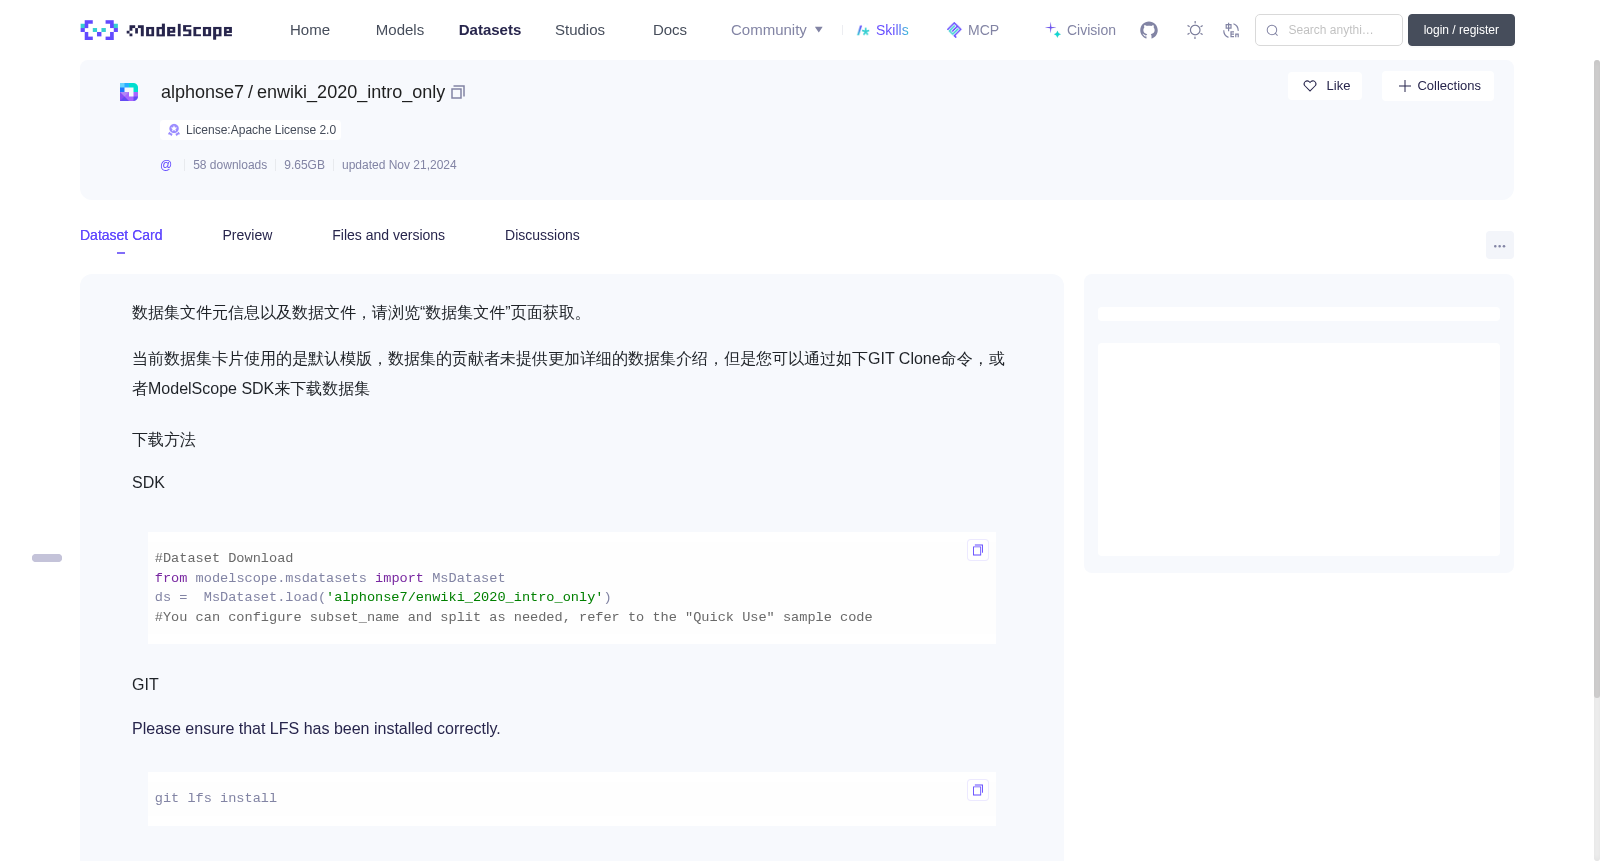The width and height of the screenshot is (1600, 861).
Task: Click the 58 downloads text
Action: point(230,165)
